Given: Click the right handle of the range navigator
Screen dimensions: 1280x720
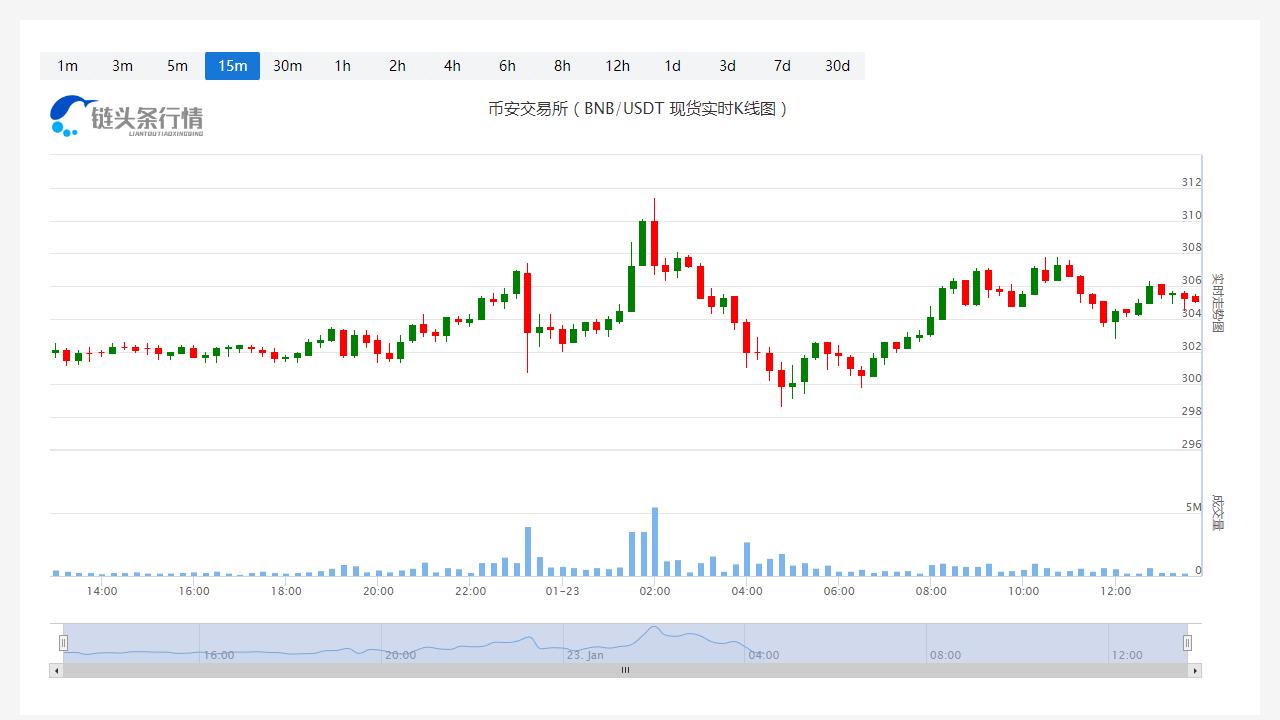Looking at the screenshot, I should [x=1187, y=643].
